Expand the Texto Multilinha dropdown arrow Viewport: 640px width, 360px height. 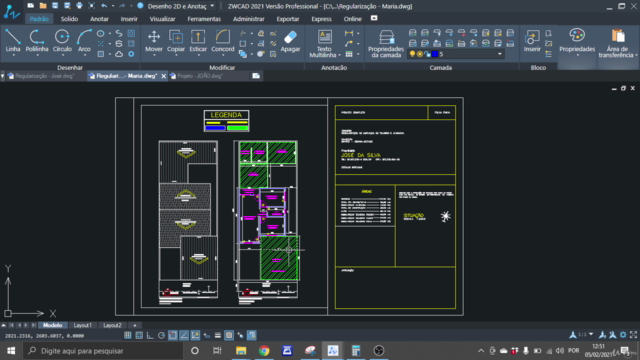pyautogui.click(x=339, y=55)
